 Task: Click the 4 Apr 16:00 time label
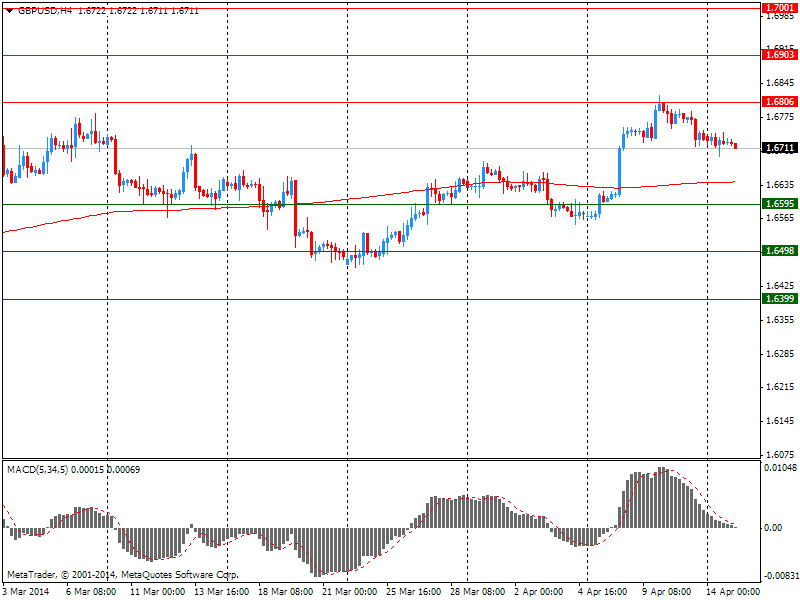point(603,592)
